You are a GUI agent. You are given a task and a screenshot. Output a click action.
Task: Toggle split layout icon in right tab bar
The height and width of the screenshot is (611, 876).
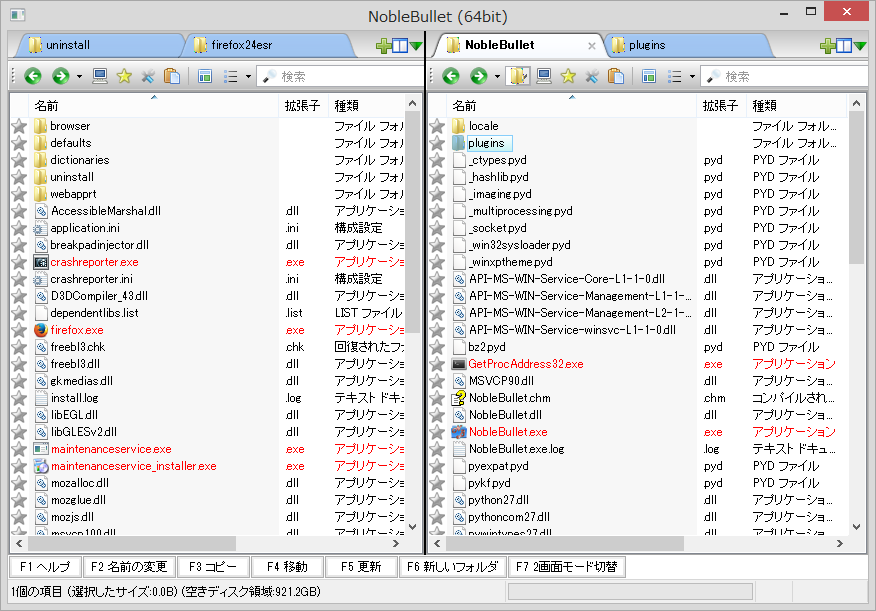point(844,46)
